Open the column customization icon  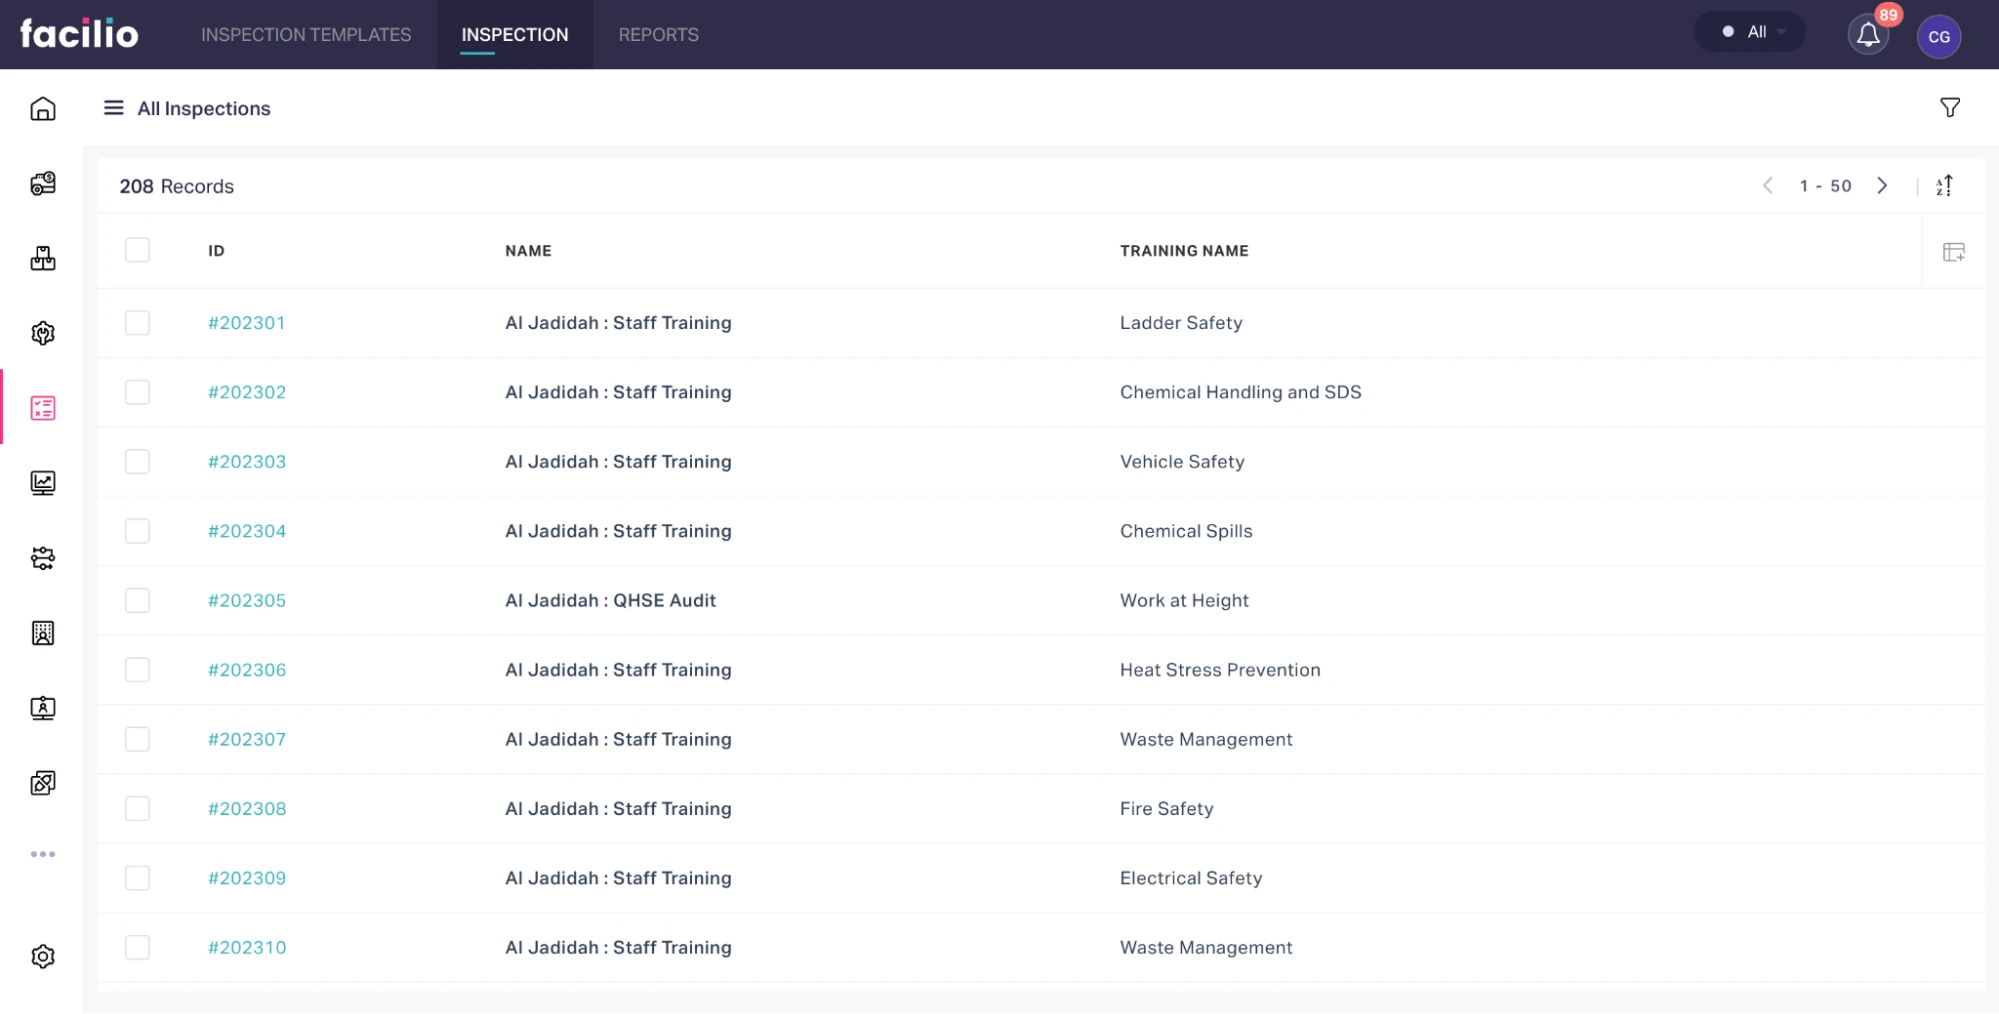[1953, 252]
